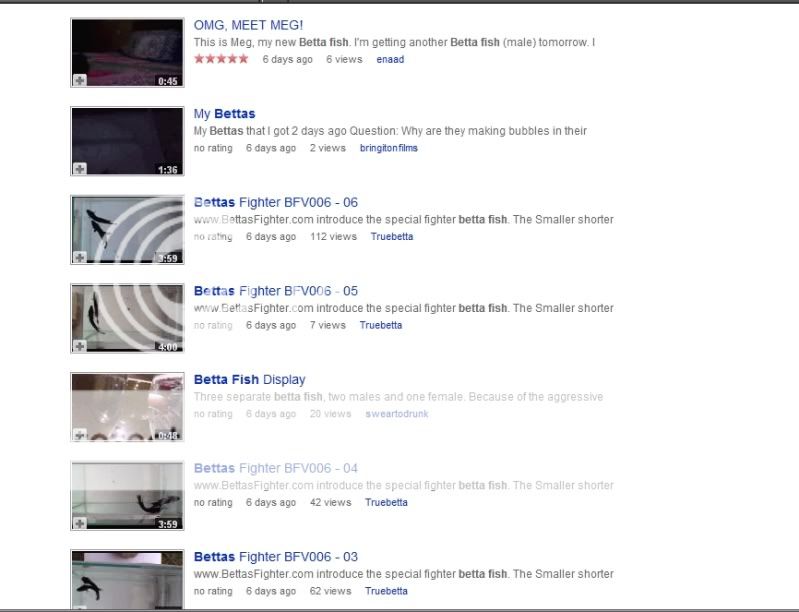799x612 pixels.
Task: Open Bettas Fighter BFV006 - 05 title
Action: (276, 291)
